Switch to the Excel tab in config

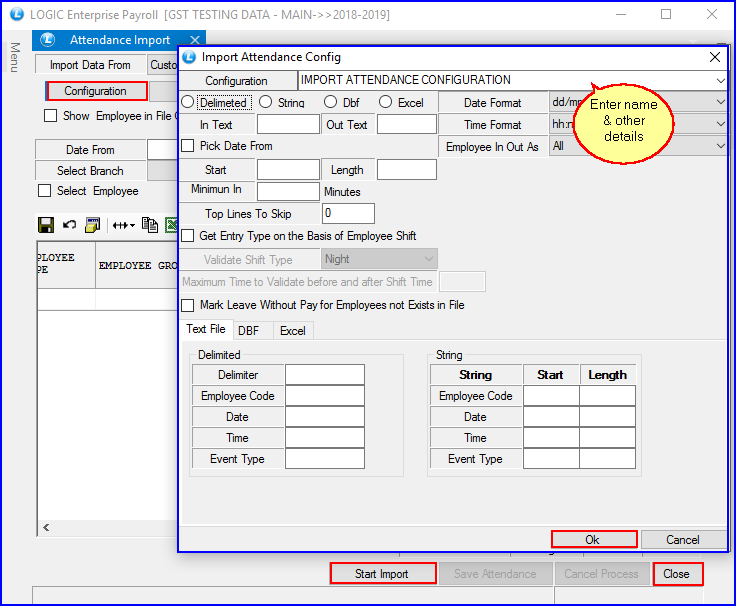click(293, 330)
